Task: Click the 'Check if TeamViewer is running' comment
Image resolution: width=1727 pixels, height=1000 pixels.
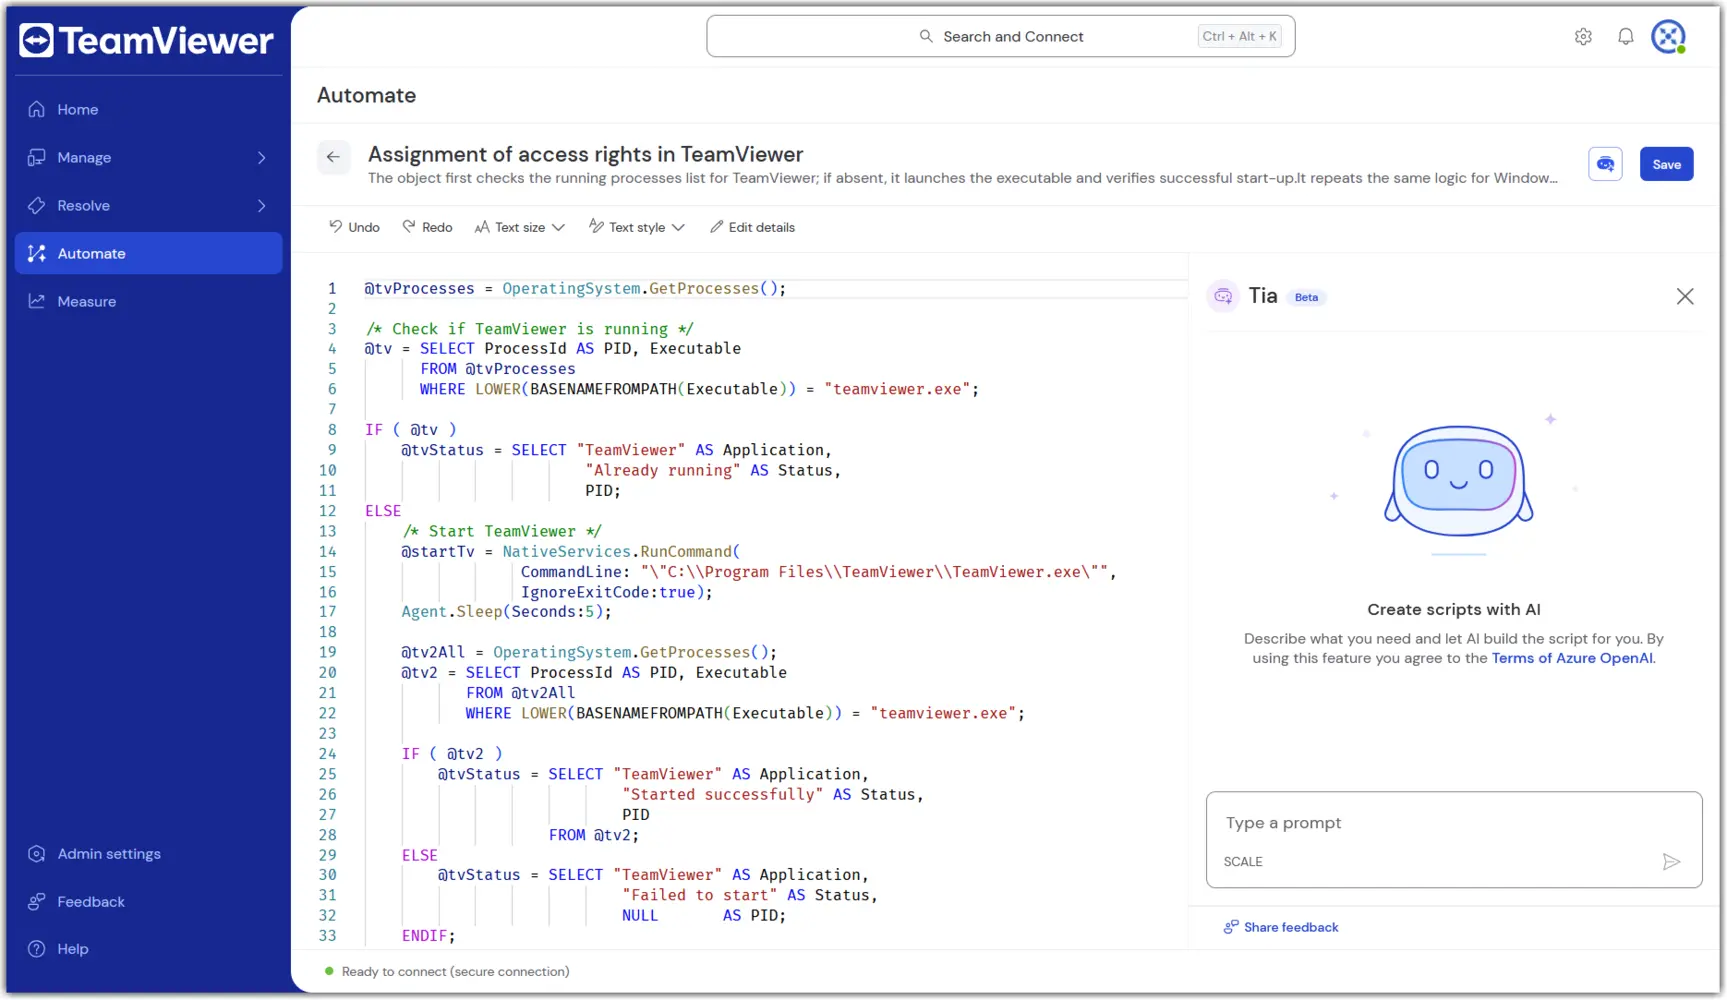Action: 529,329
